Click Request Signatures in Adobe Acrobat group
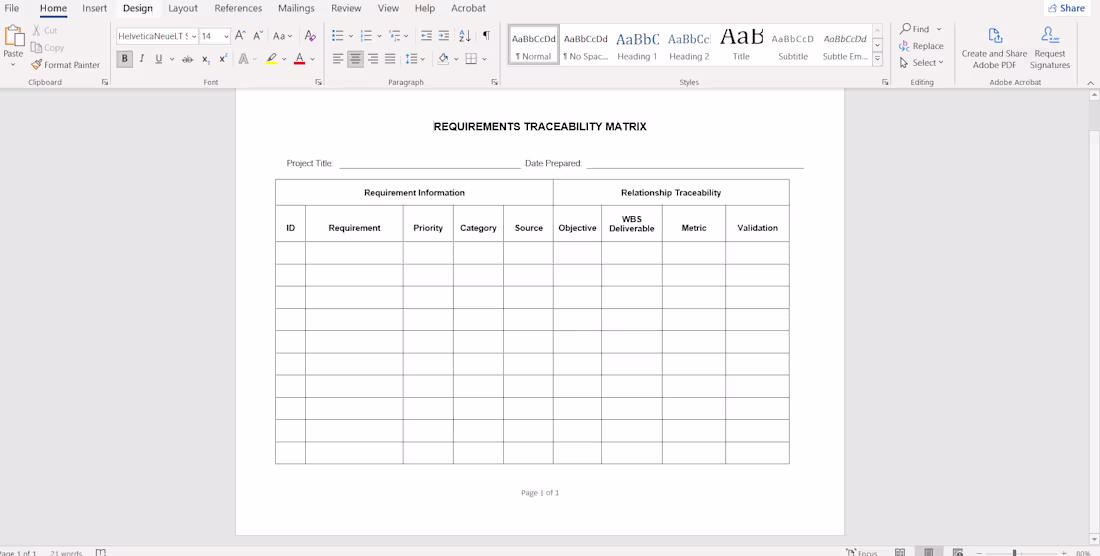This screenshot has height=556, width=1100. point(1049,48)
